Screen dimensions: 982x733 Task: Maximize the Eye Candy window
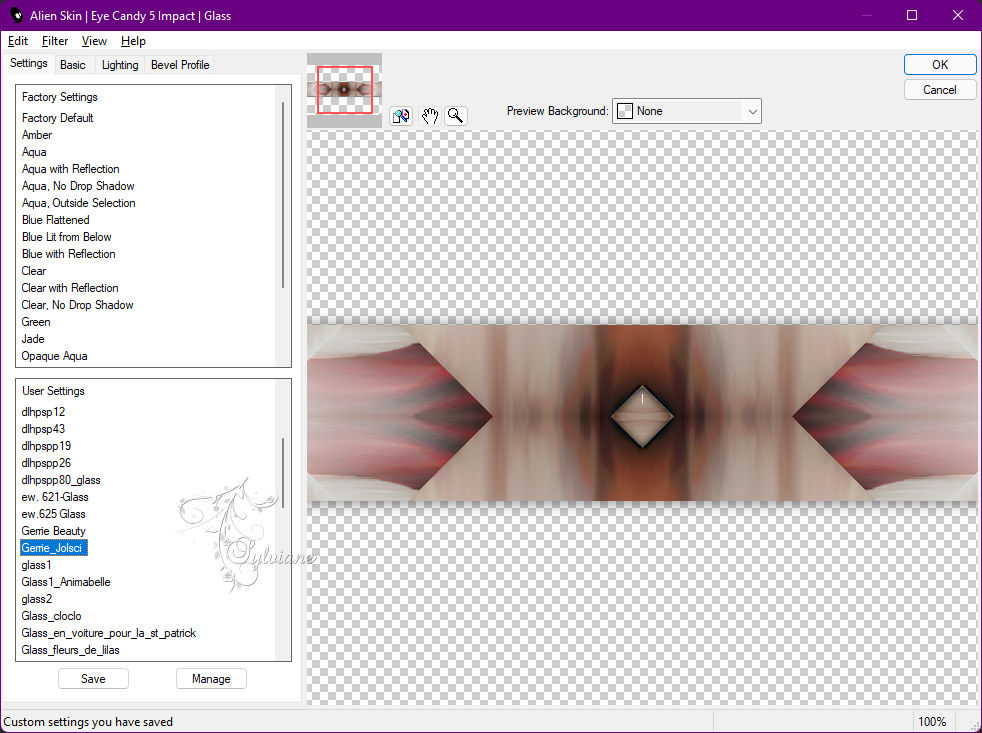pyautogui.click(x=912, y=15)
